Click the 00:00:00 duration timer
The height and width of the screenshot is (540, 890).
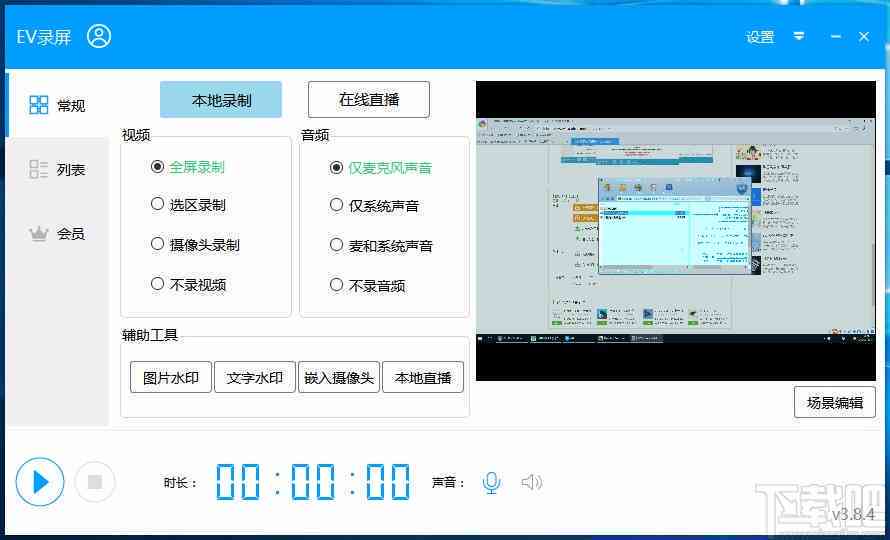(313, 482)
